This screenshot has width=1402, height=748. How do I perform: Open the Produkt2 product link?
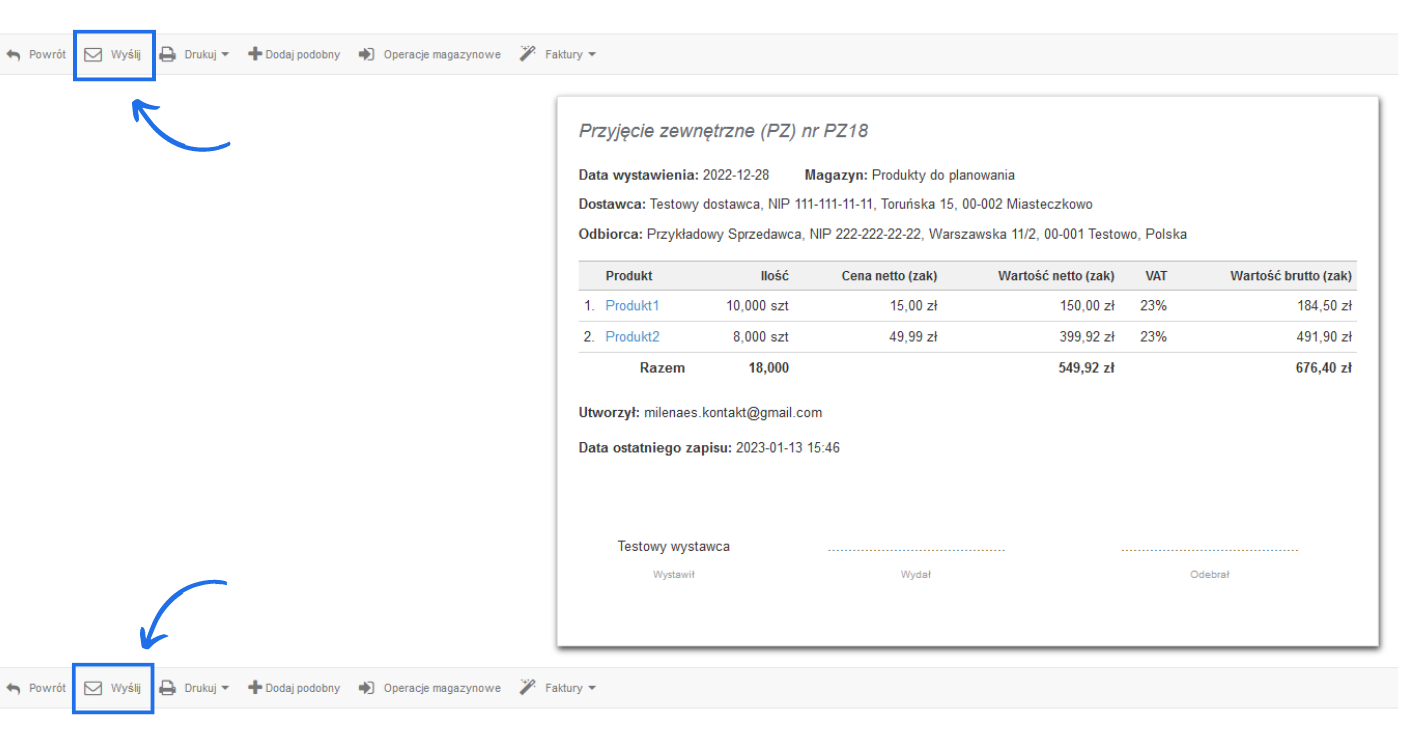pos(632,337)
